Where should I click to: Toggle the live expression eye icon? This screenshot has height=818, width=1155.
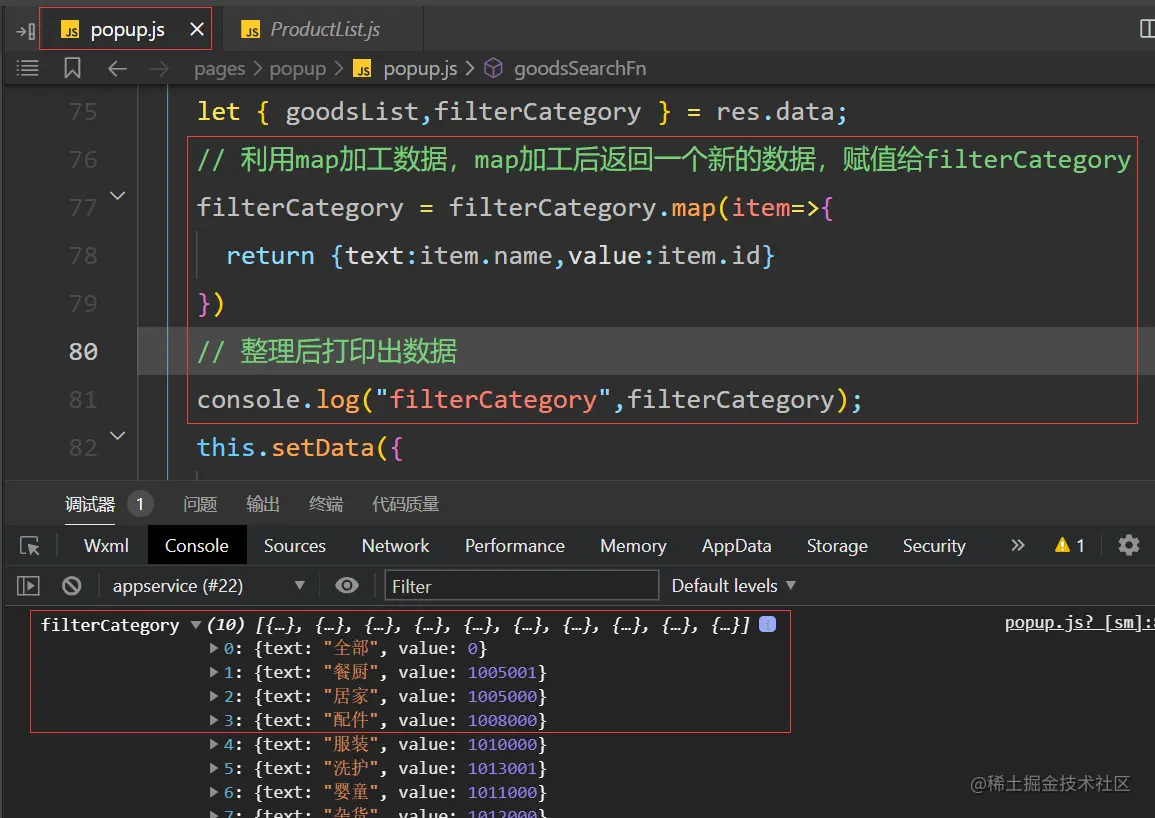[347, 585]
